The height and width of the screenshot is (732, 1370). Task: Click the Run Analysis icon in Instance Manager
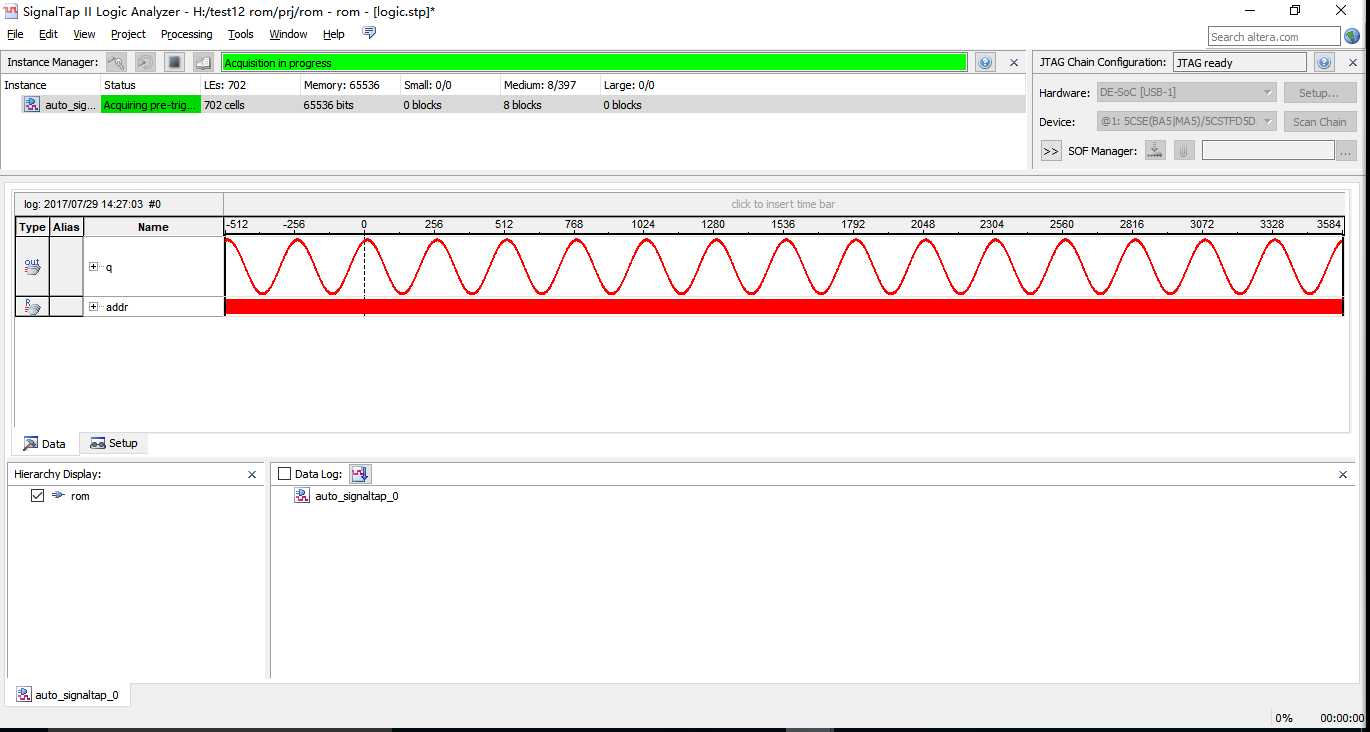tap(116, 62)
